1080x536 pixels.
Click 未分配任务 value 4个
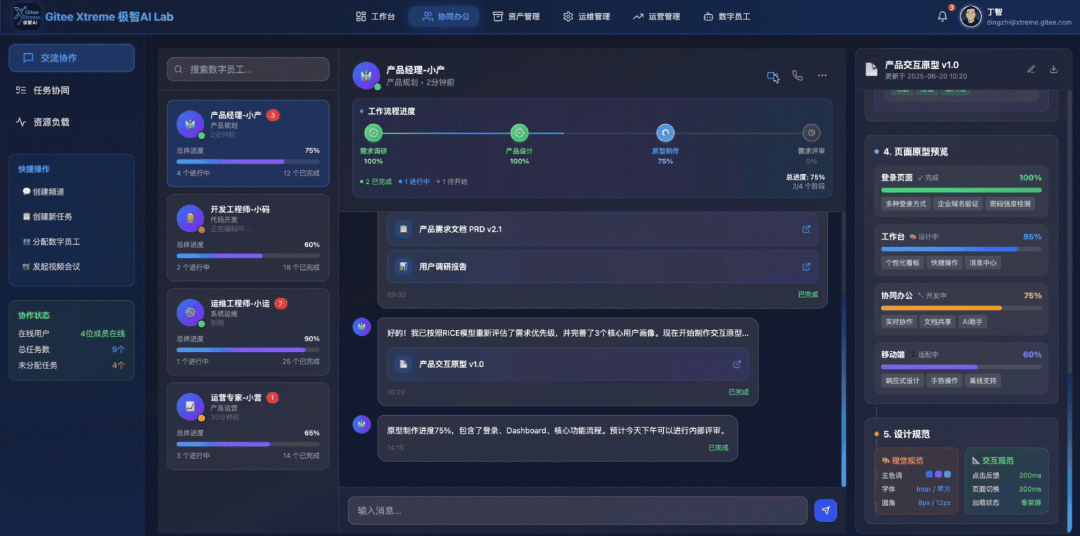point(118,365)
